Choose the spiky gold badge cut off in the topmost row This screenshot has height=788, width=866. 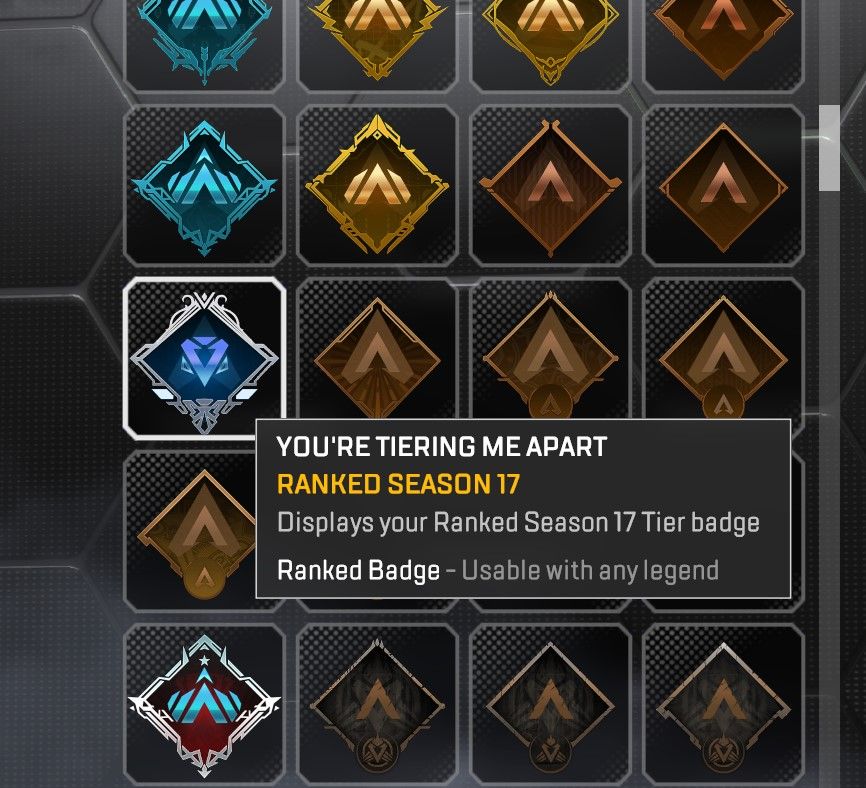click(377, 44)
